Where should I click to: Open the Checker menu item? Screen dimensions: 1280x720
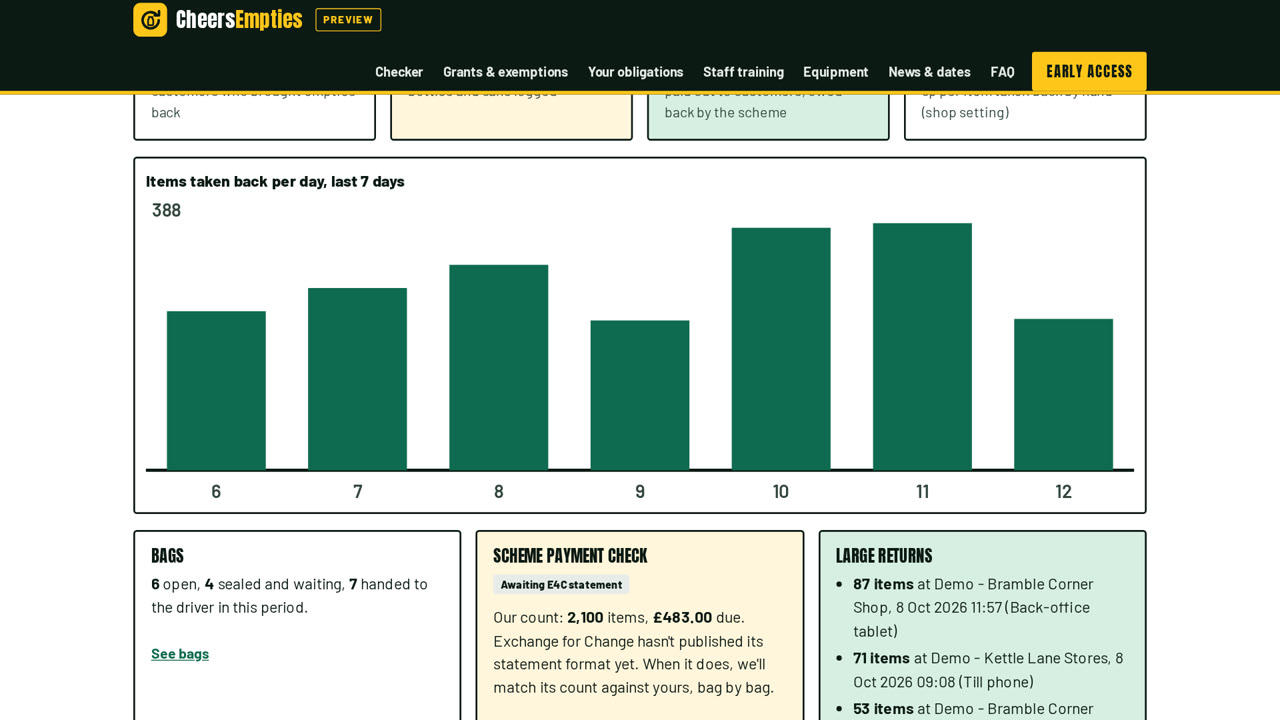[399, 72]
